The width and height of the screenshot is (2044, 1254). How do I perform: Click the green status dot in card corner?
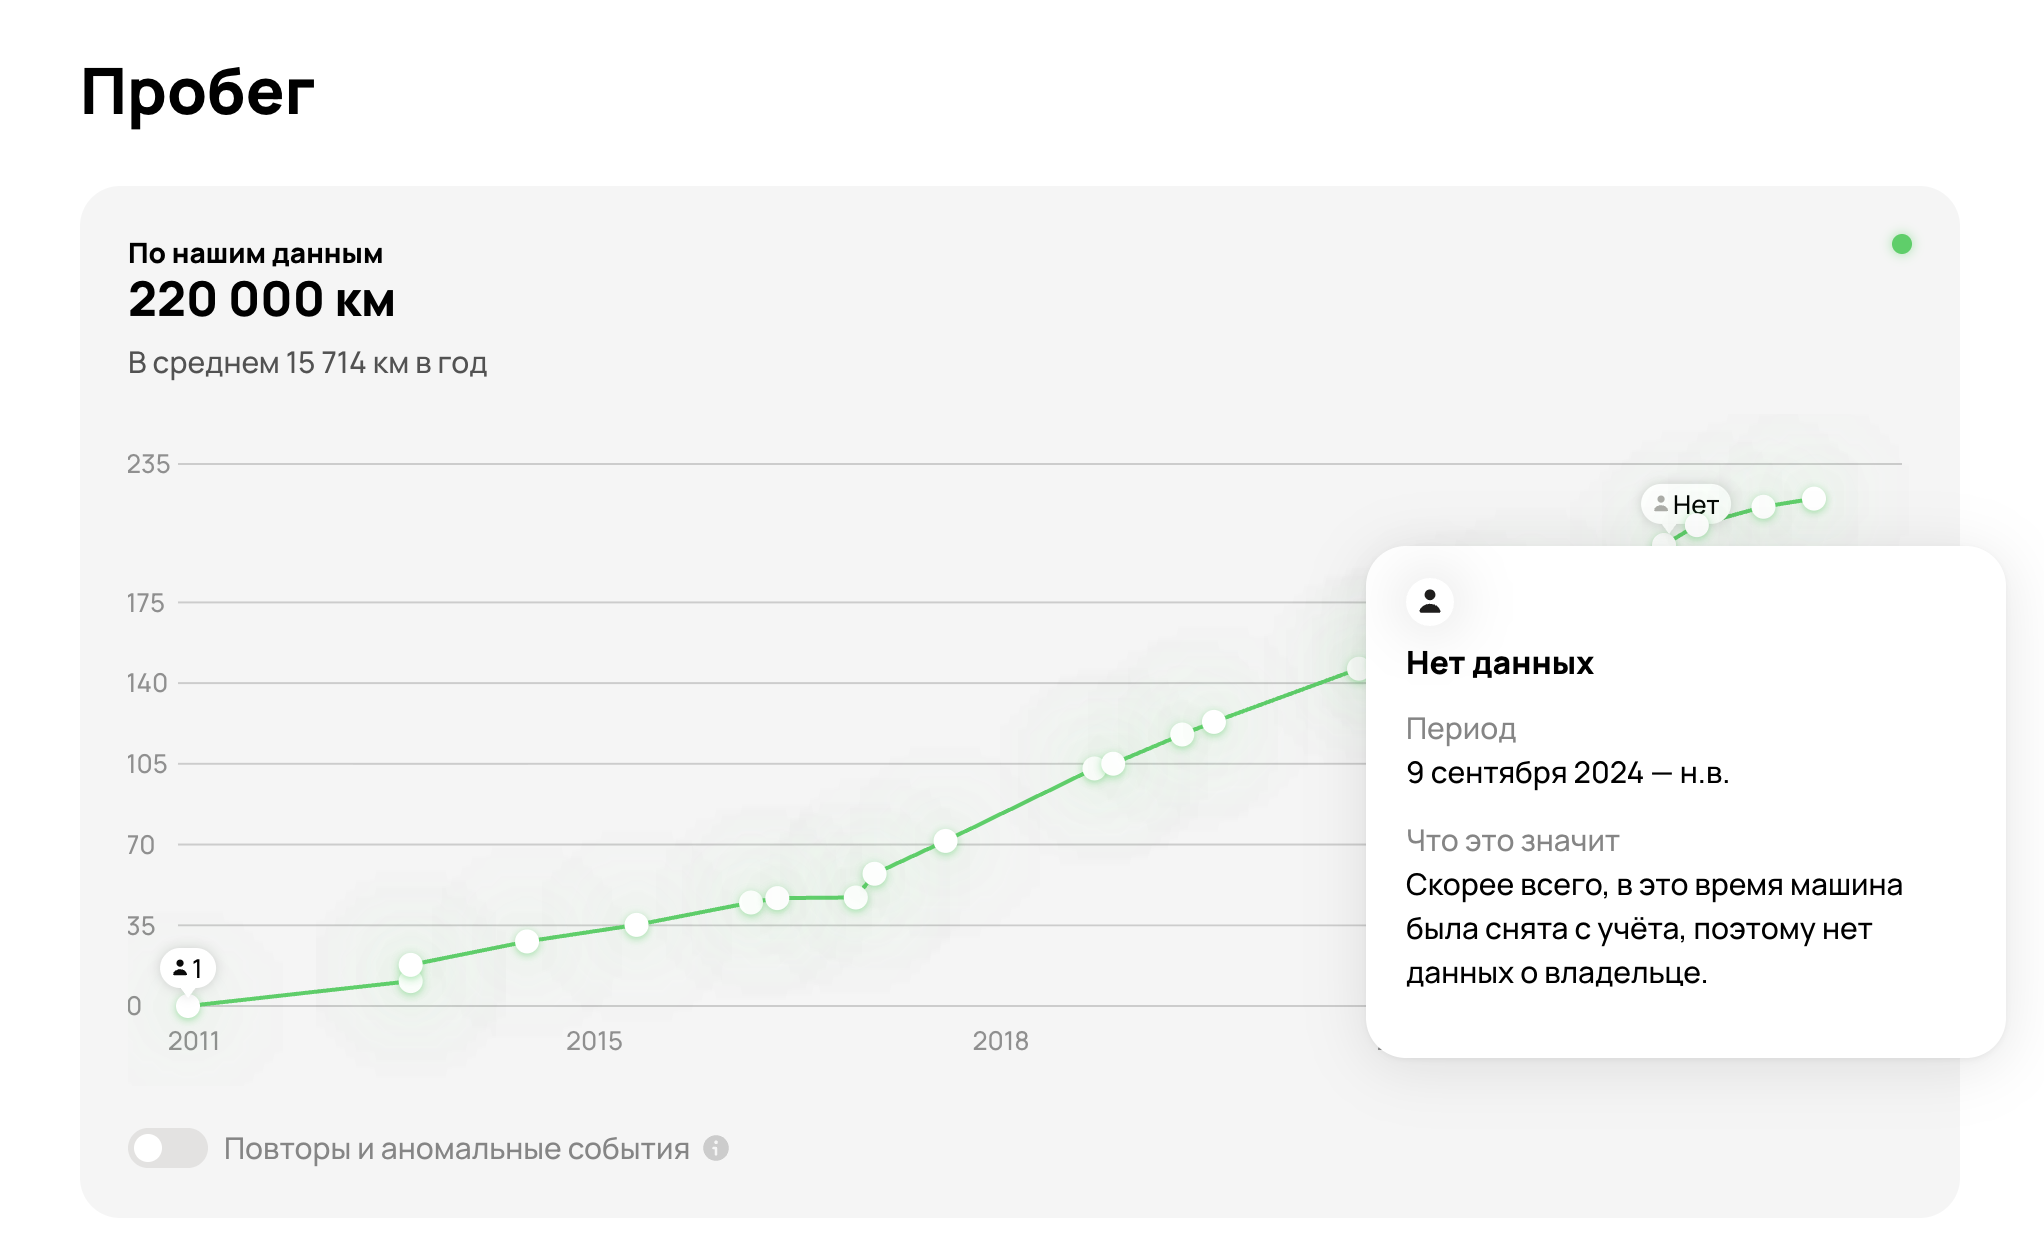point(1902,244)
